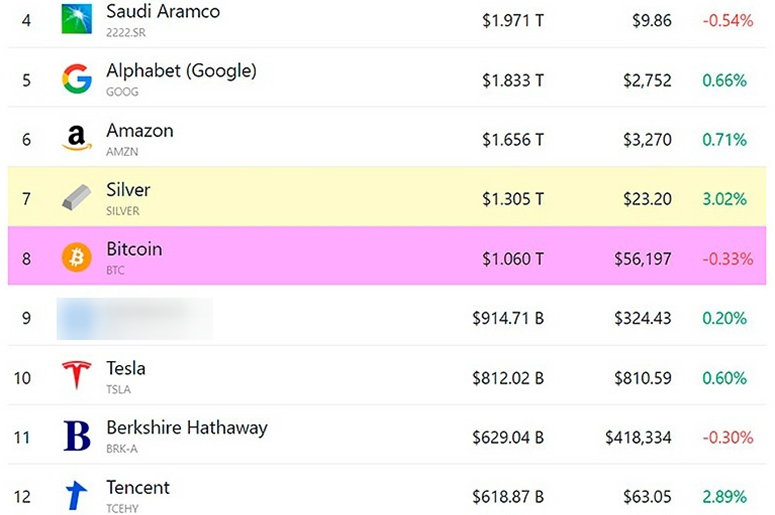Select the Amazon name link
This screenshot has height=515, width=775.
click(139, 131)
